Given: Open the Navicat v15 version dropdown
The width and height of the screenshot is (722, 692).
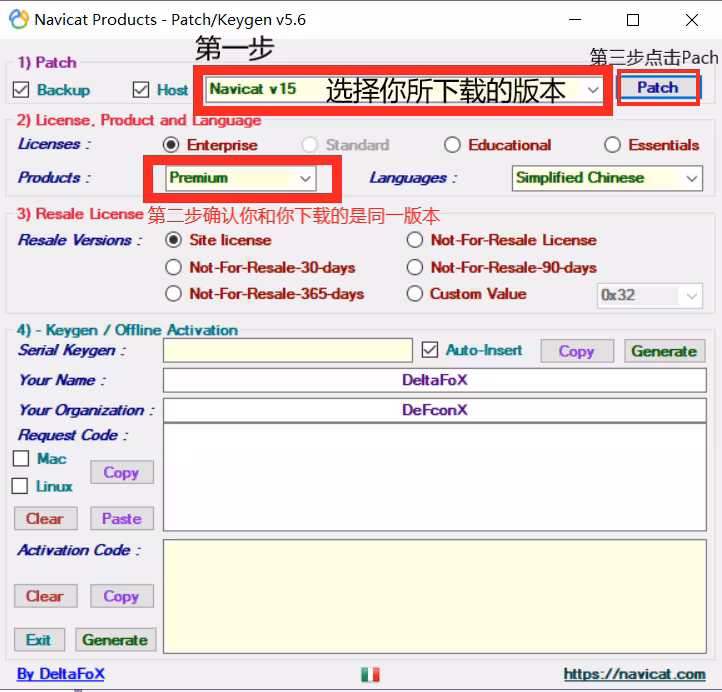Looking at the screenshot, I should (x=404, y=89).
